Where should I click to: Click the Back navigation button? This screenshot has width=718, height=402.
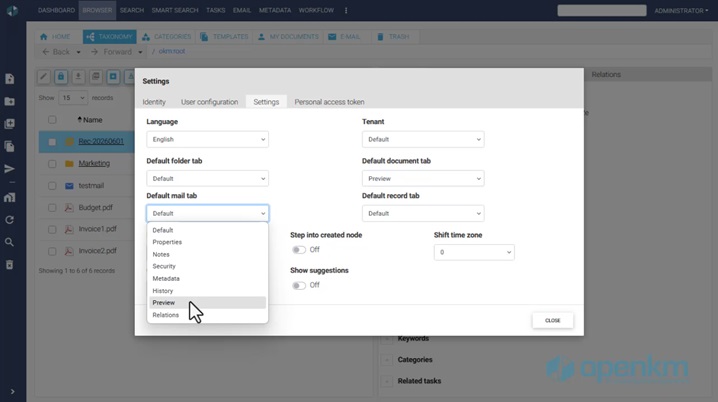[56, 52]
